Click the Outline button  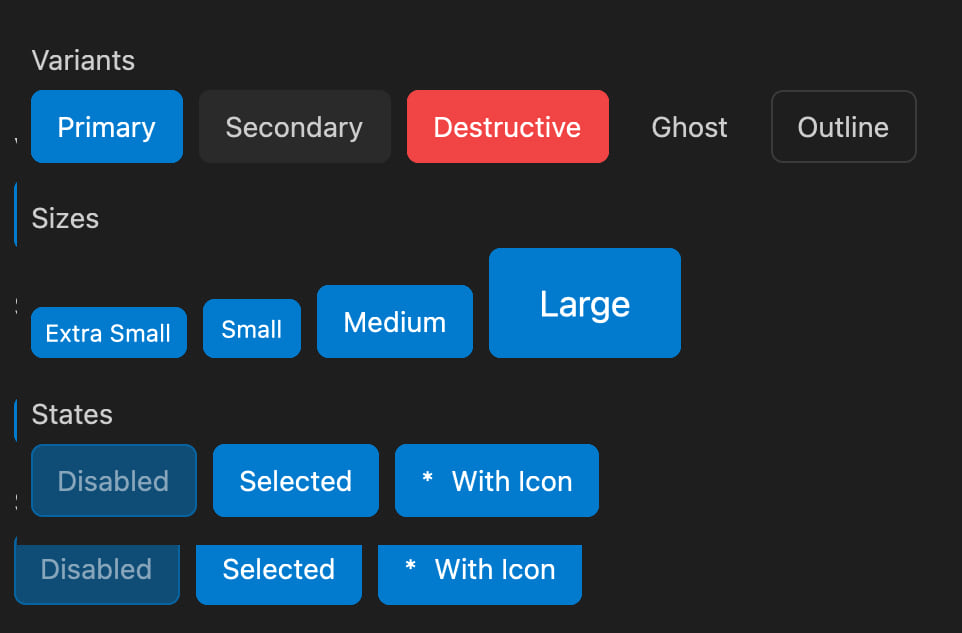(x=843, y=127)
